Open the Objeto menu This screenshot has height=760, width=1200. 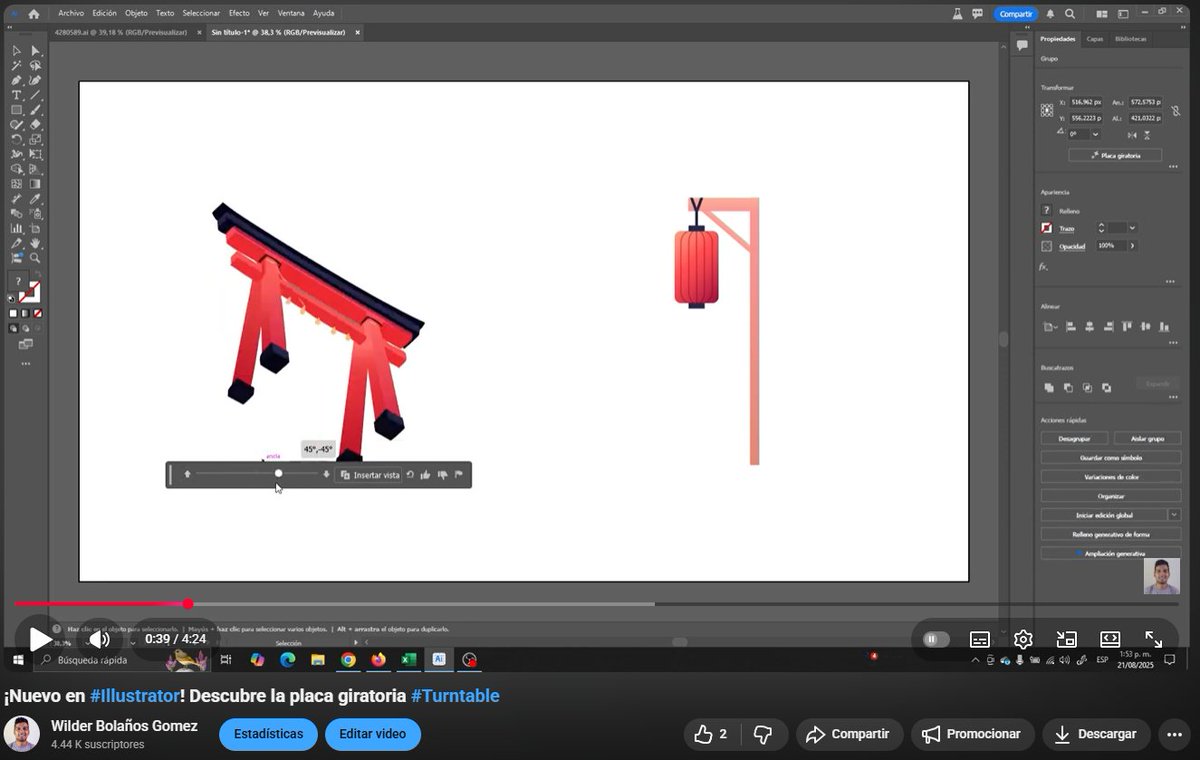pyautogui.click(x=136, y=14)
